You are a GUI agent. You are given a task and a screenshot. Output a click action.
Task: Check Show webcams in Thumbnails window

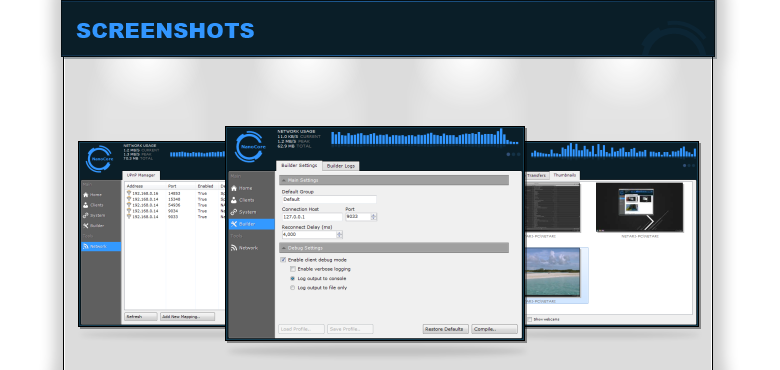tap(530, 319)
